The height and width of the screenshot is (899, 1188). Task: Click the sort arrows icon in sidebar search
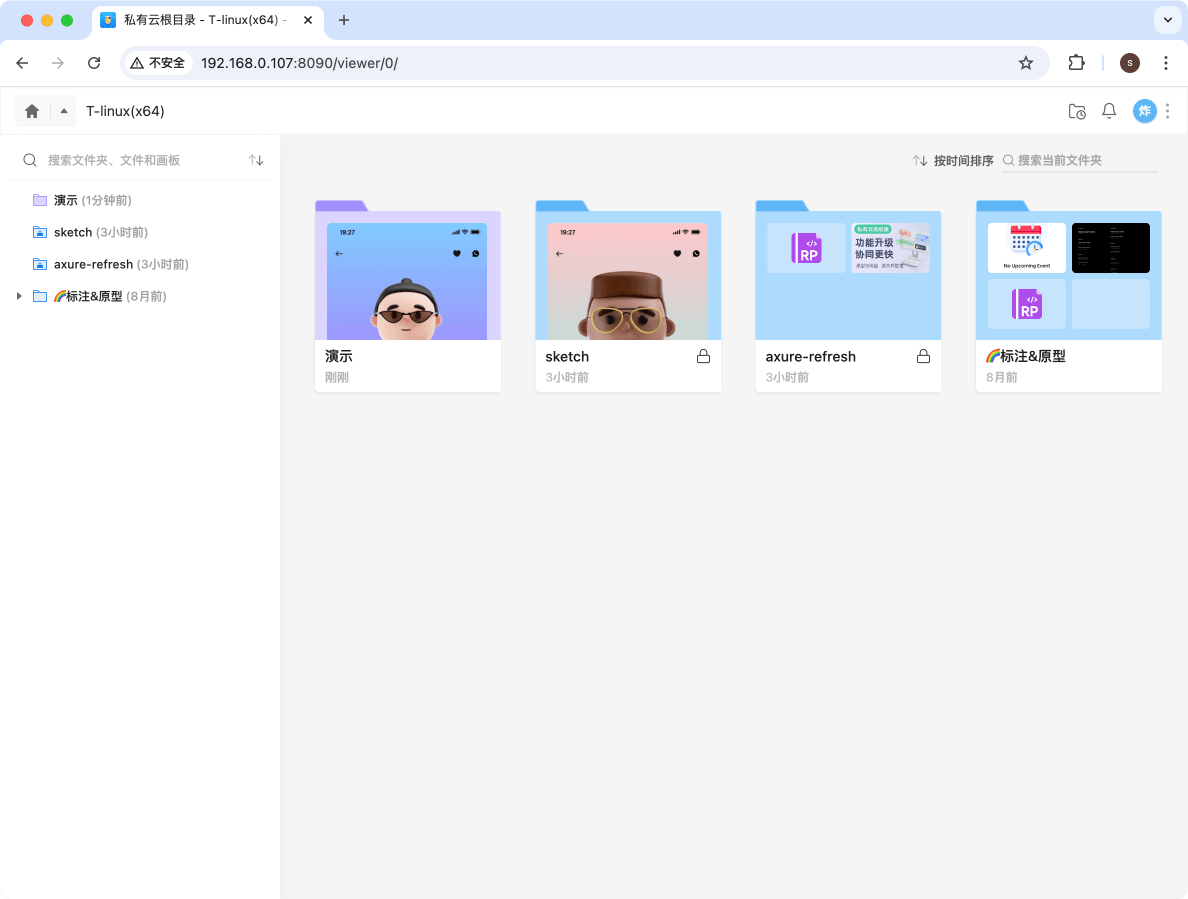256,159
